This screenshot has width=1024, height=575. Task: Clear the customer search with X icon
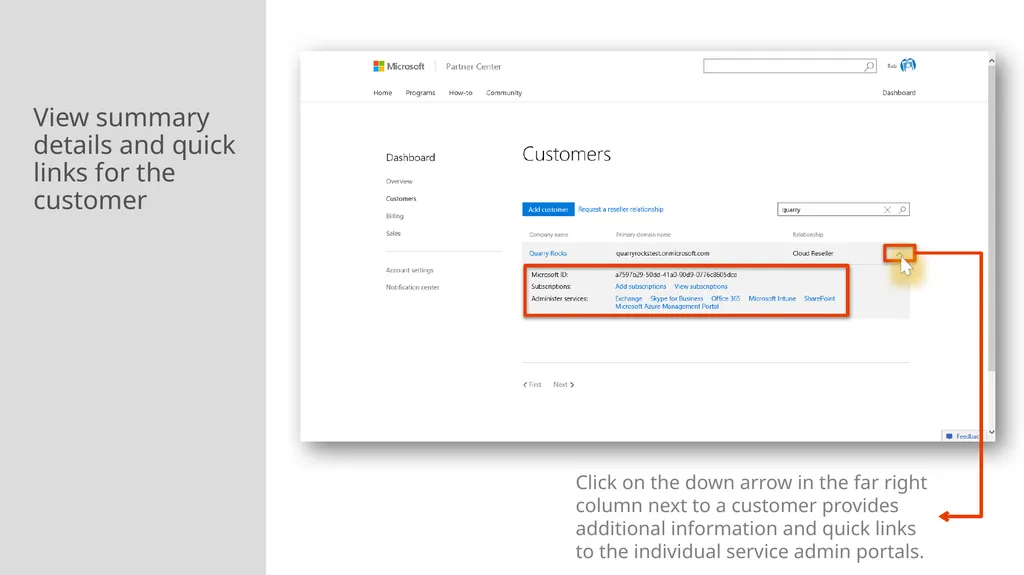pos(887,210)
